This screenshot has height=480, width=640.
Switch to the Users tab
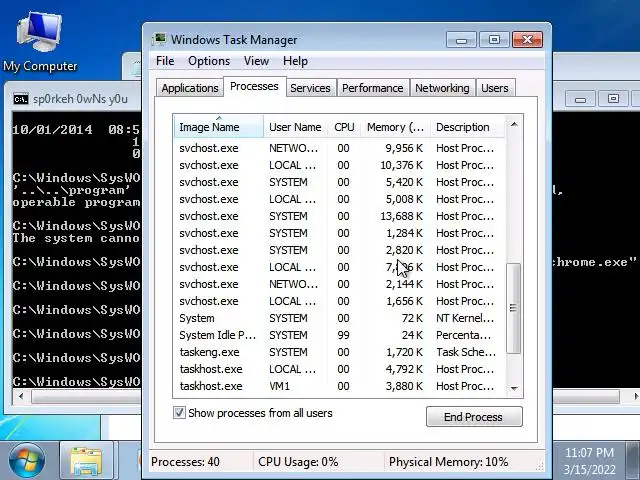[x=495, y=88]
